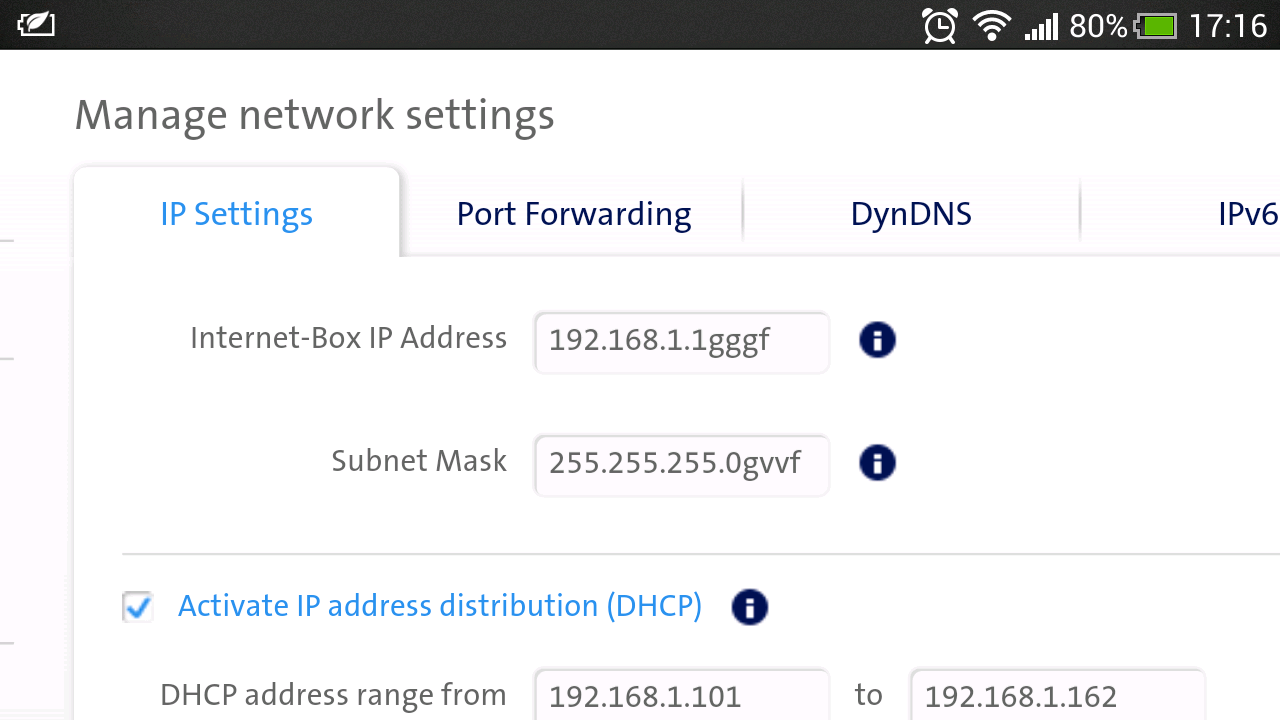This screenshot has width=1280, height=720.
Task: Click info icon beside Subnet Mask field
Action: (x=877, y=463)
